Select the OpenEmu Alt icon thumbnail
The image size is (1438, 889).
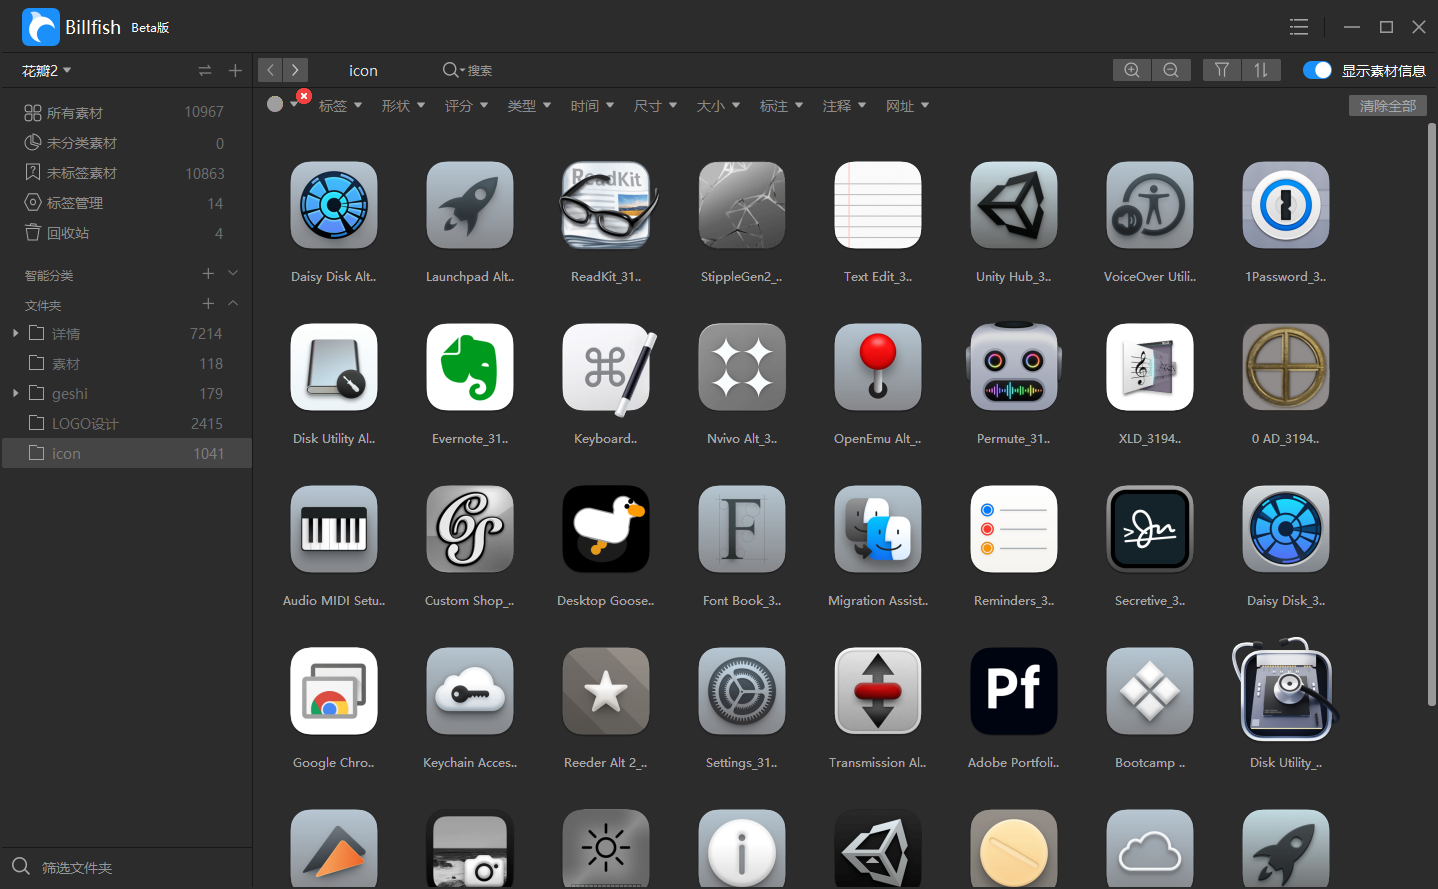pyautogui.click(x=878, y=367)
